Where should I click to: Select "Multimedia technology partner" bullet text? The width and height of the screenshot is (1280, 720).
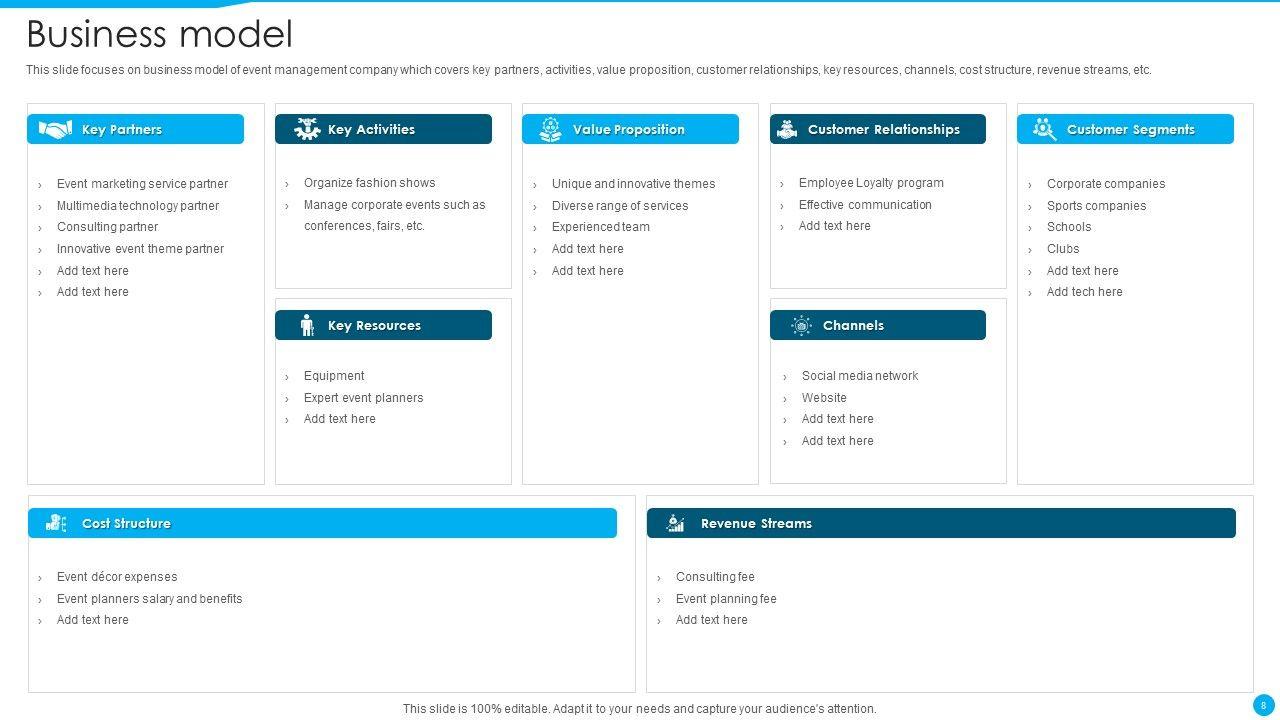coord(138,206)
